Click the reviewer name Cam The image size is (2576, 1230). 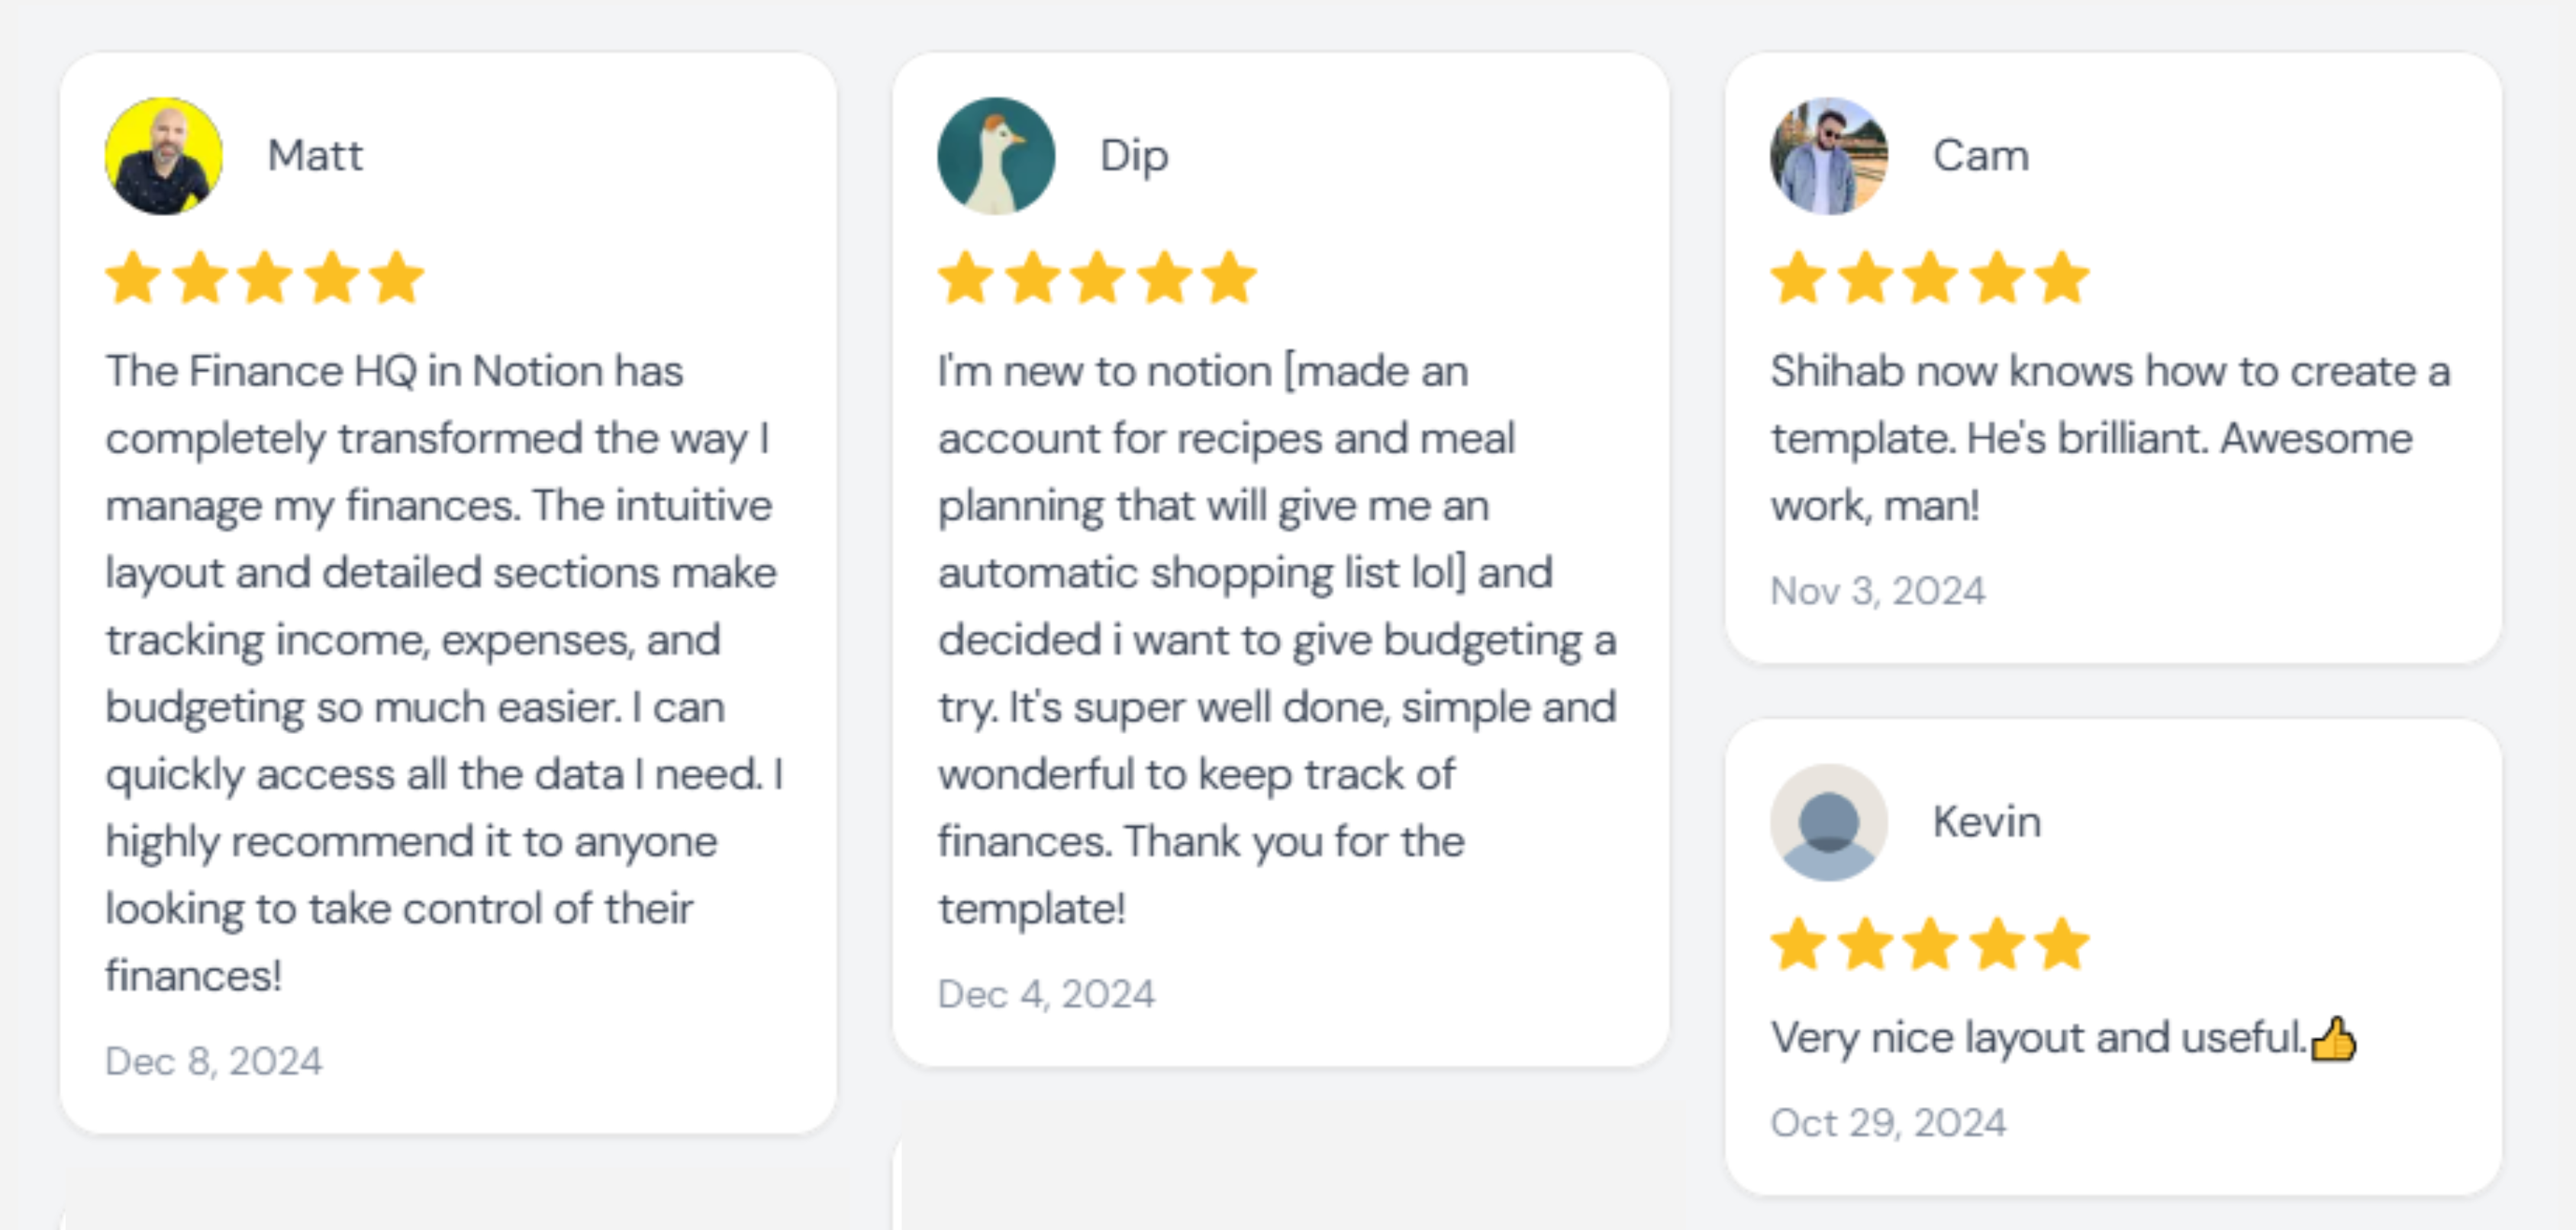click(1981, 156)
